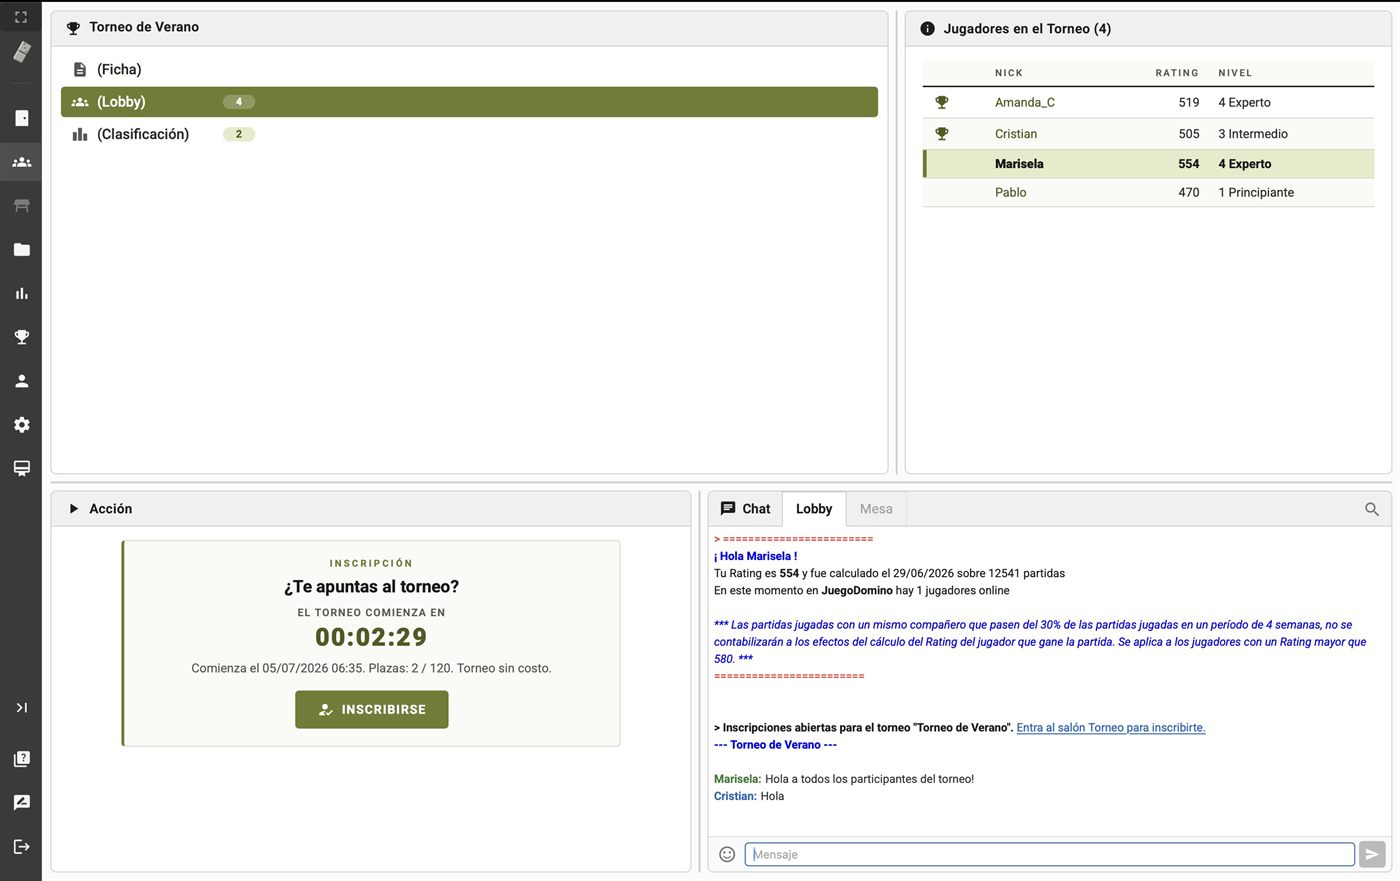Search the chat with magnifier icon

tap(1372, 509)
